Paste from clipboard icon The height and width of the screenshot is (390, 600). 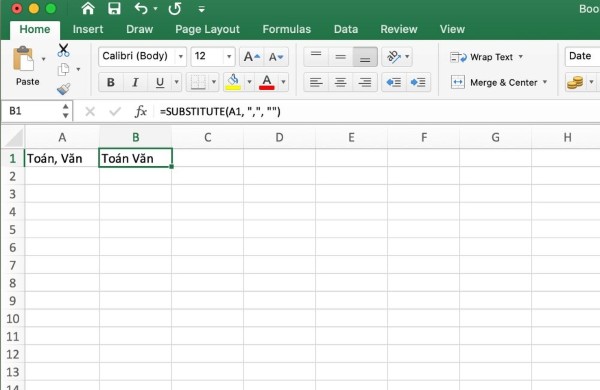[23, 59]
